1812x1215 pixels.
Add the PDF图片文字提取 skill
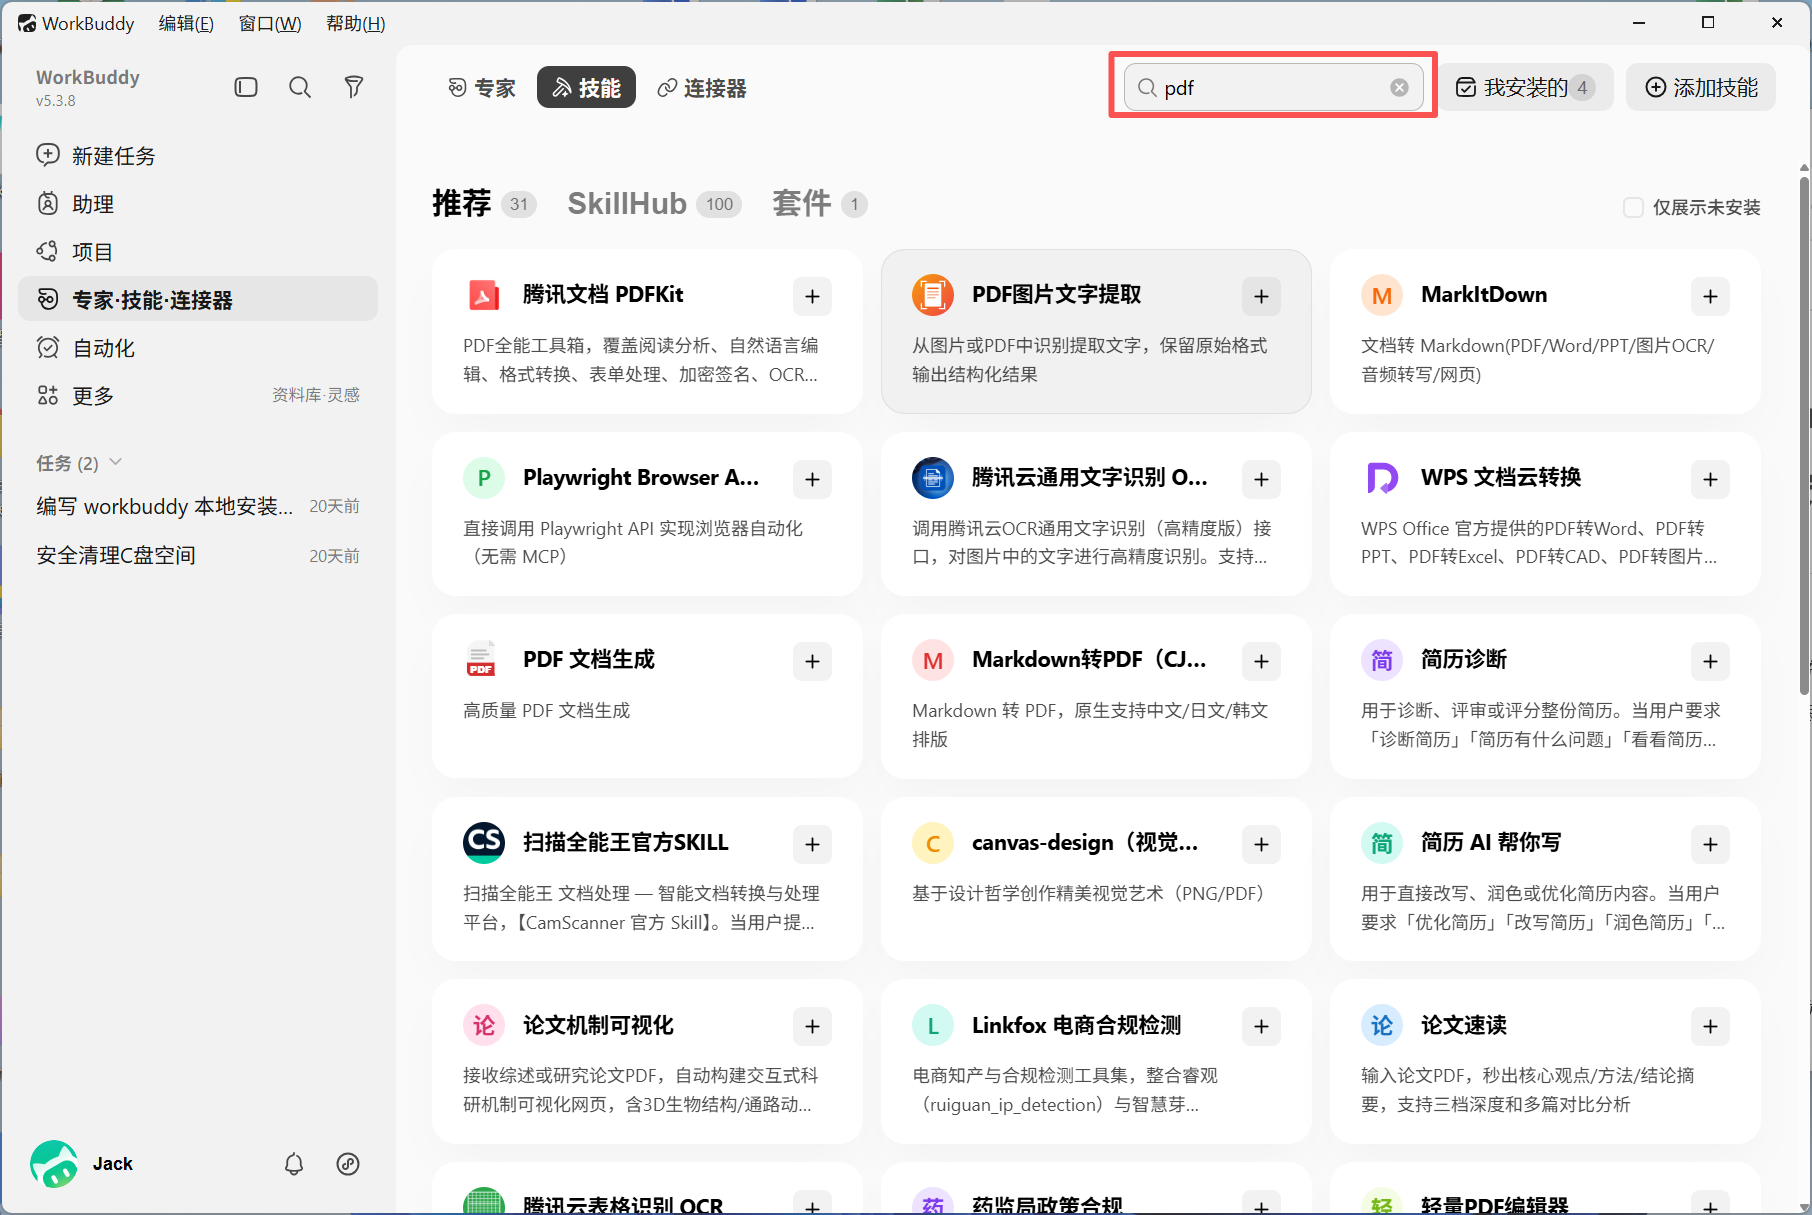pos(1261,296)
